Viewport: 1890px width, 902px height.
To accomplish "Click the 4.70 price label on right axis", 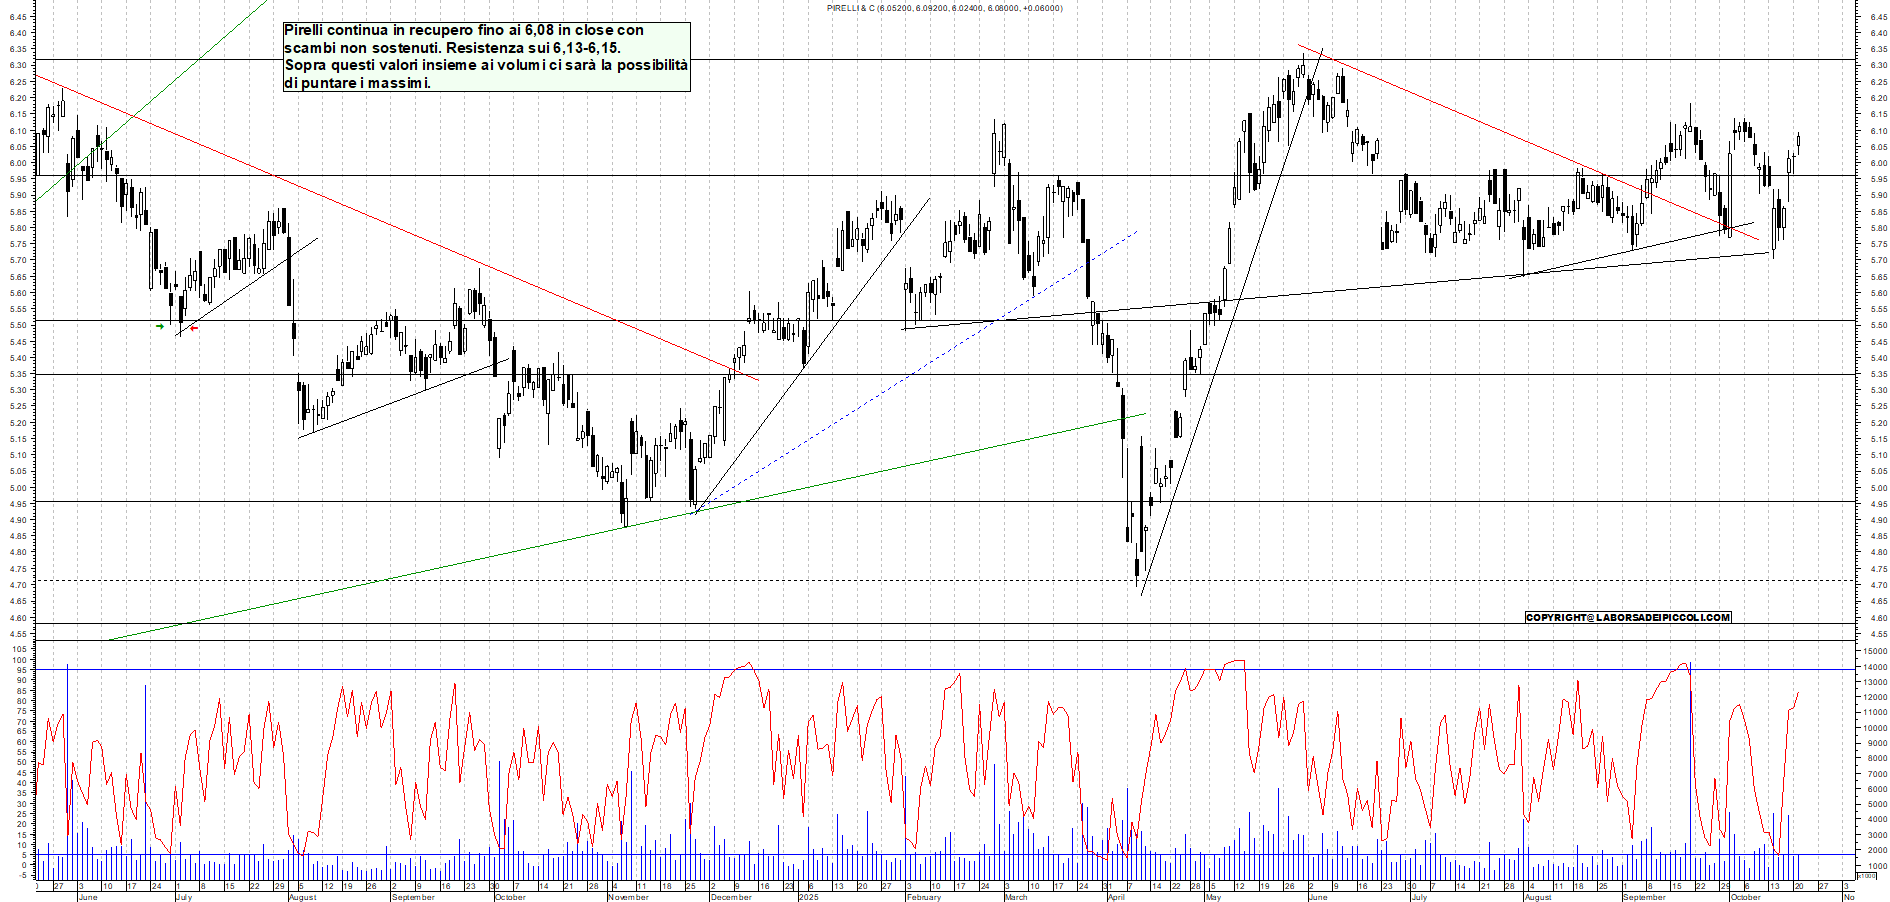I will (x=1878, y=585).
